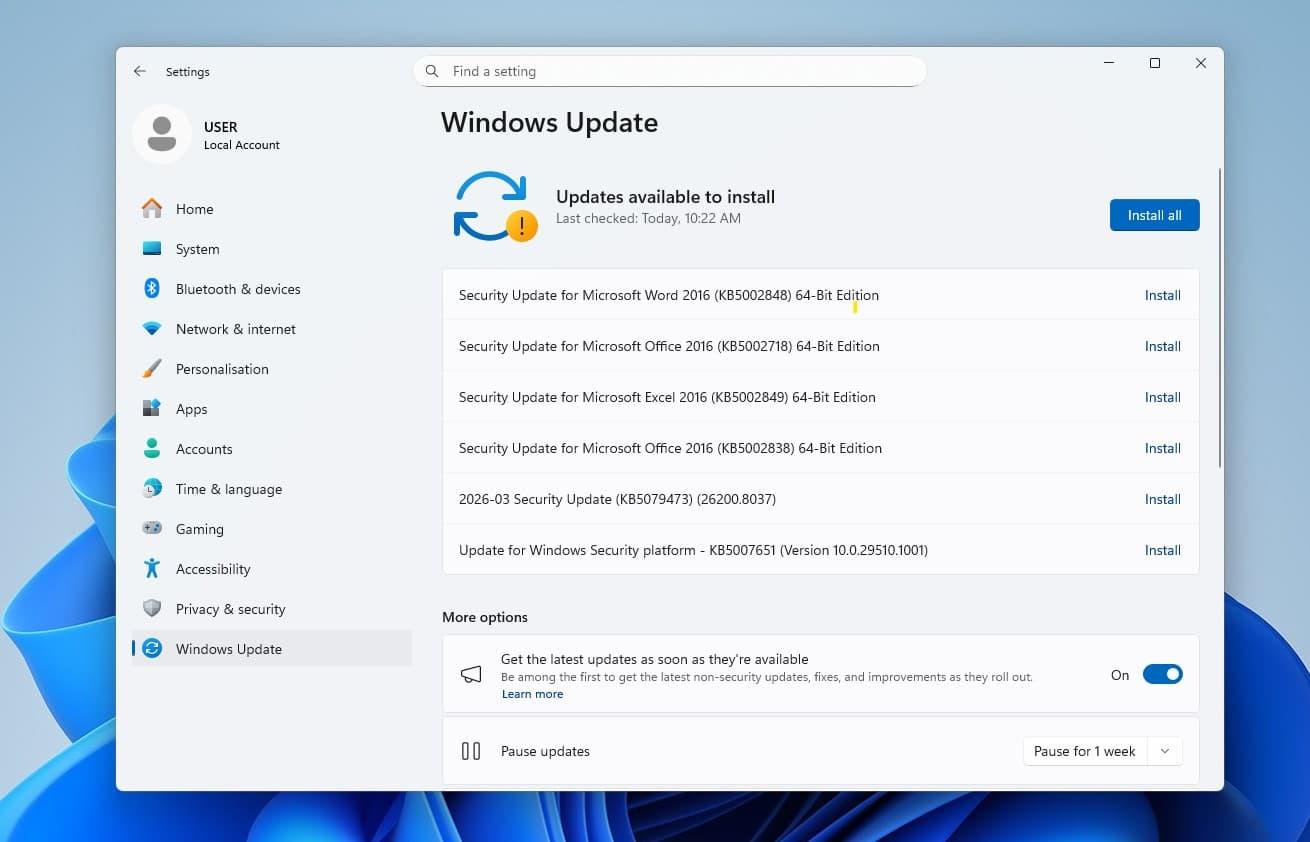This screenshot has width=1310, height=842.
Task: Open Personalisation via paintbrush icon
Action: 152,369
